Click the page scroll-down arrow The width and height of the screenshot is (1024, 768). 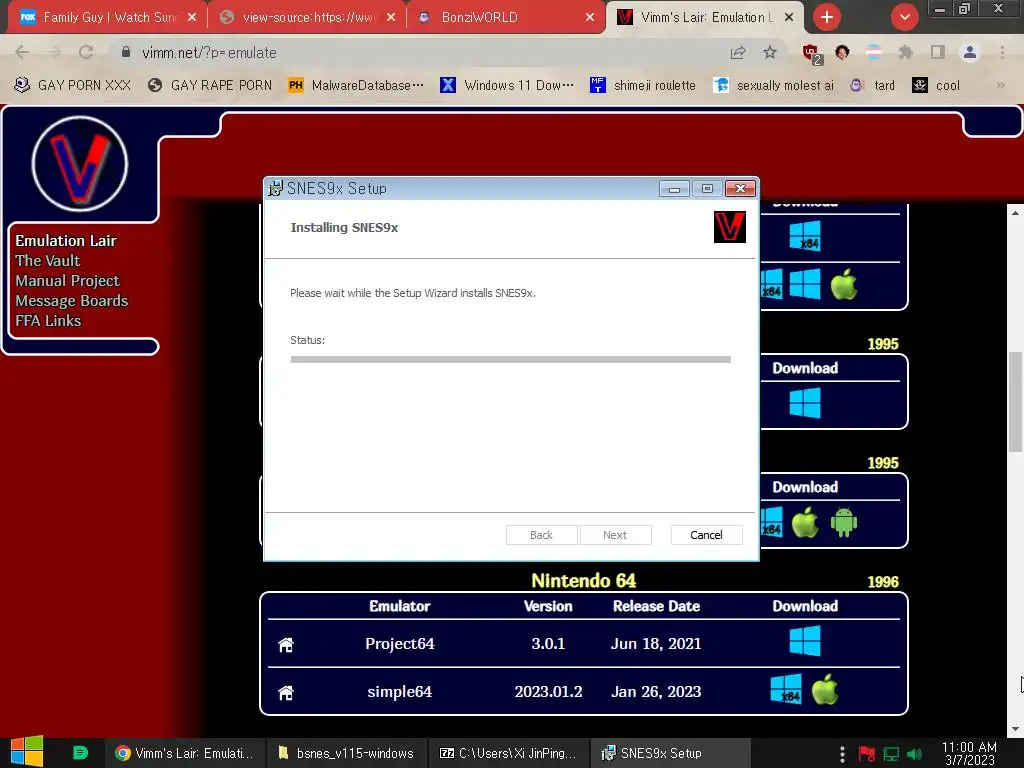point(1015,729)
